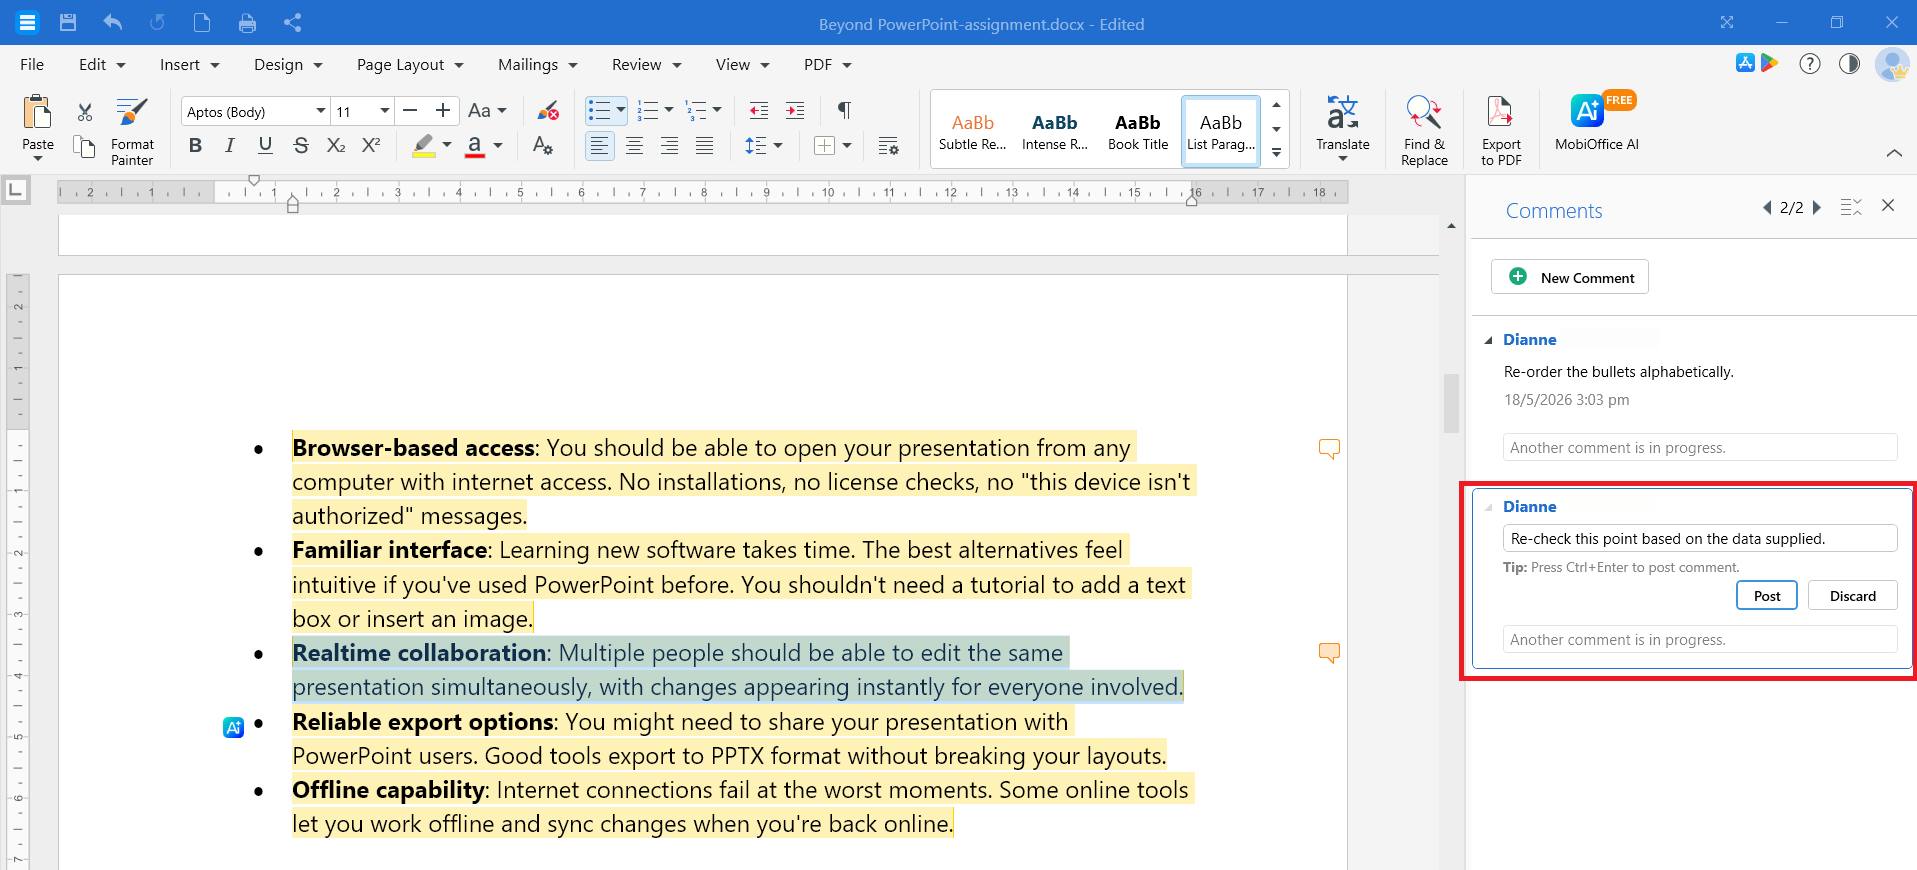
Task: Open the Translate tool
Action: 1342,129
